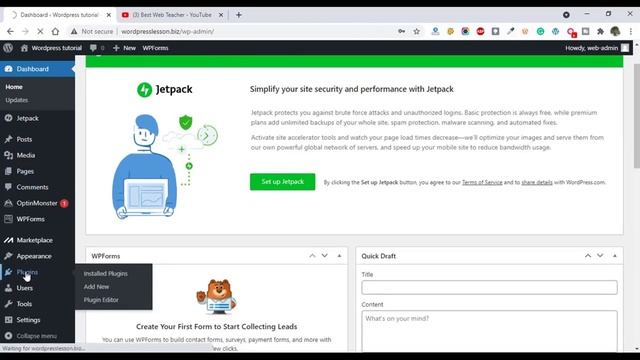Go to the browser home page
The height and width of the screenshot is (360, 640).
tap(55, 31)
